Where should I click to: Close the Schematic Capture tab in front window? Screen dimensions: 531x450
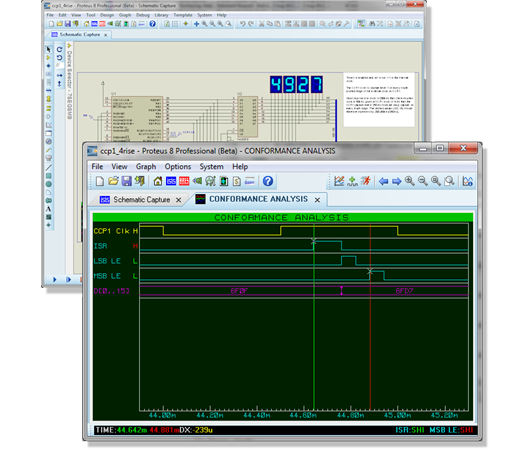tap(178, 200)
